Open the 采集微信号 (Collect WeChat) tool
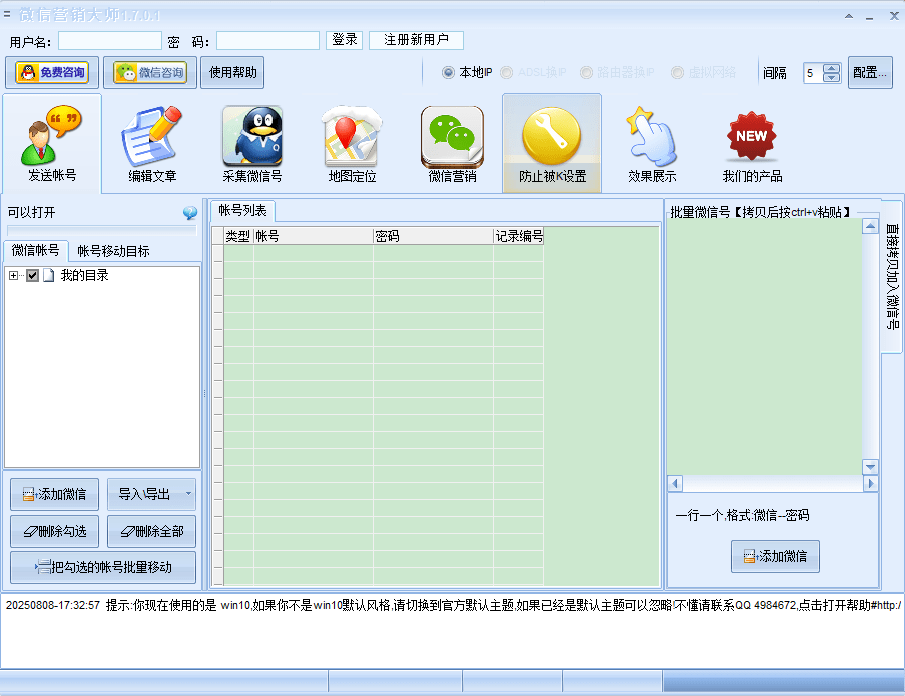This screenshot has width=905, height=696. (251, 140)
